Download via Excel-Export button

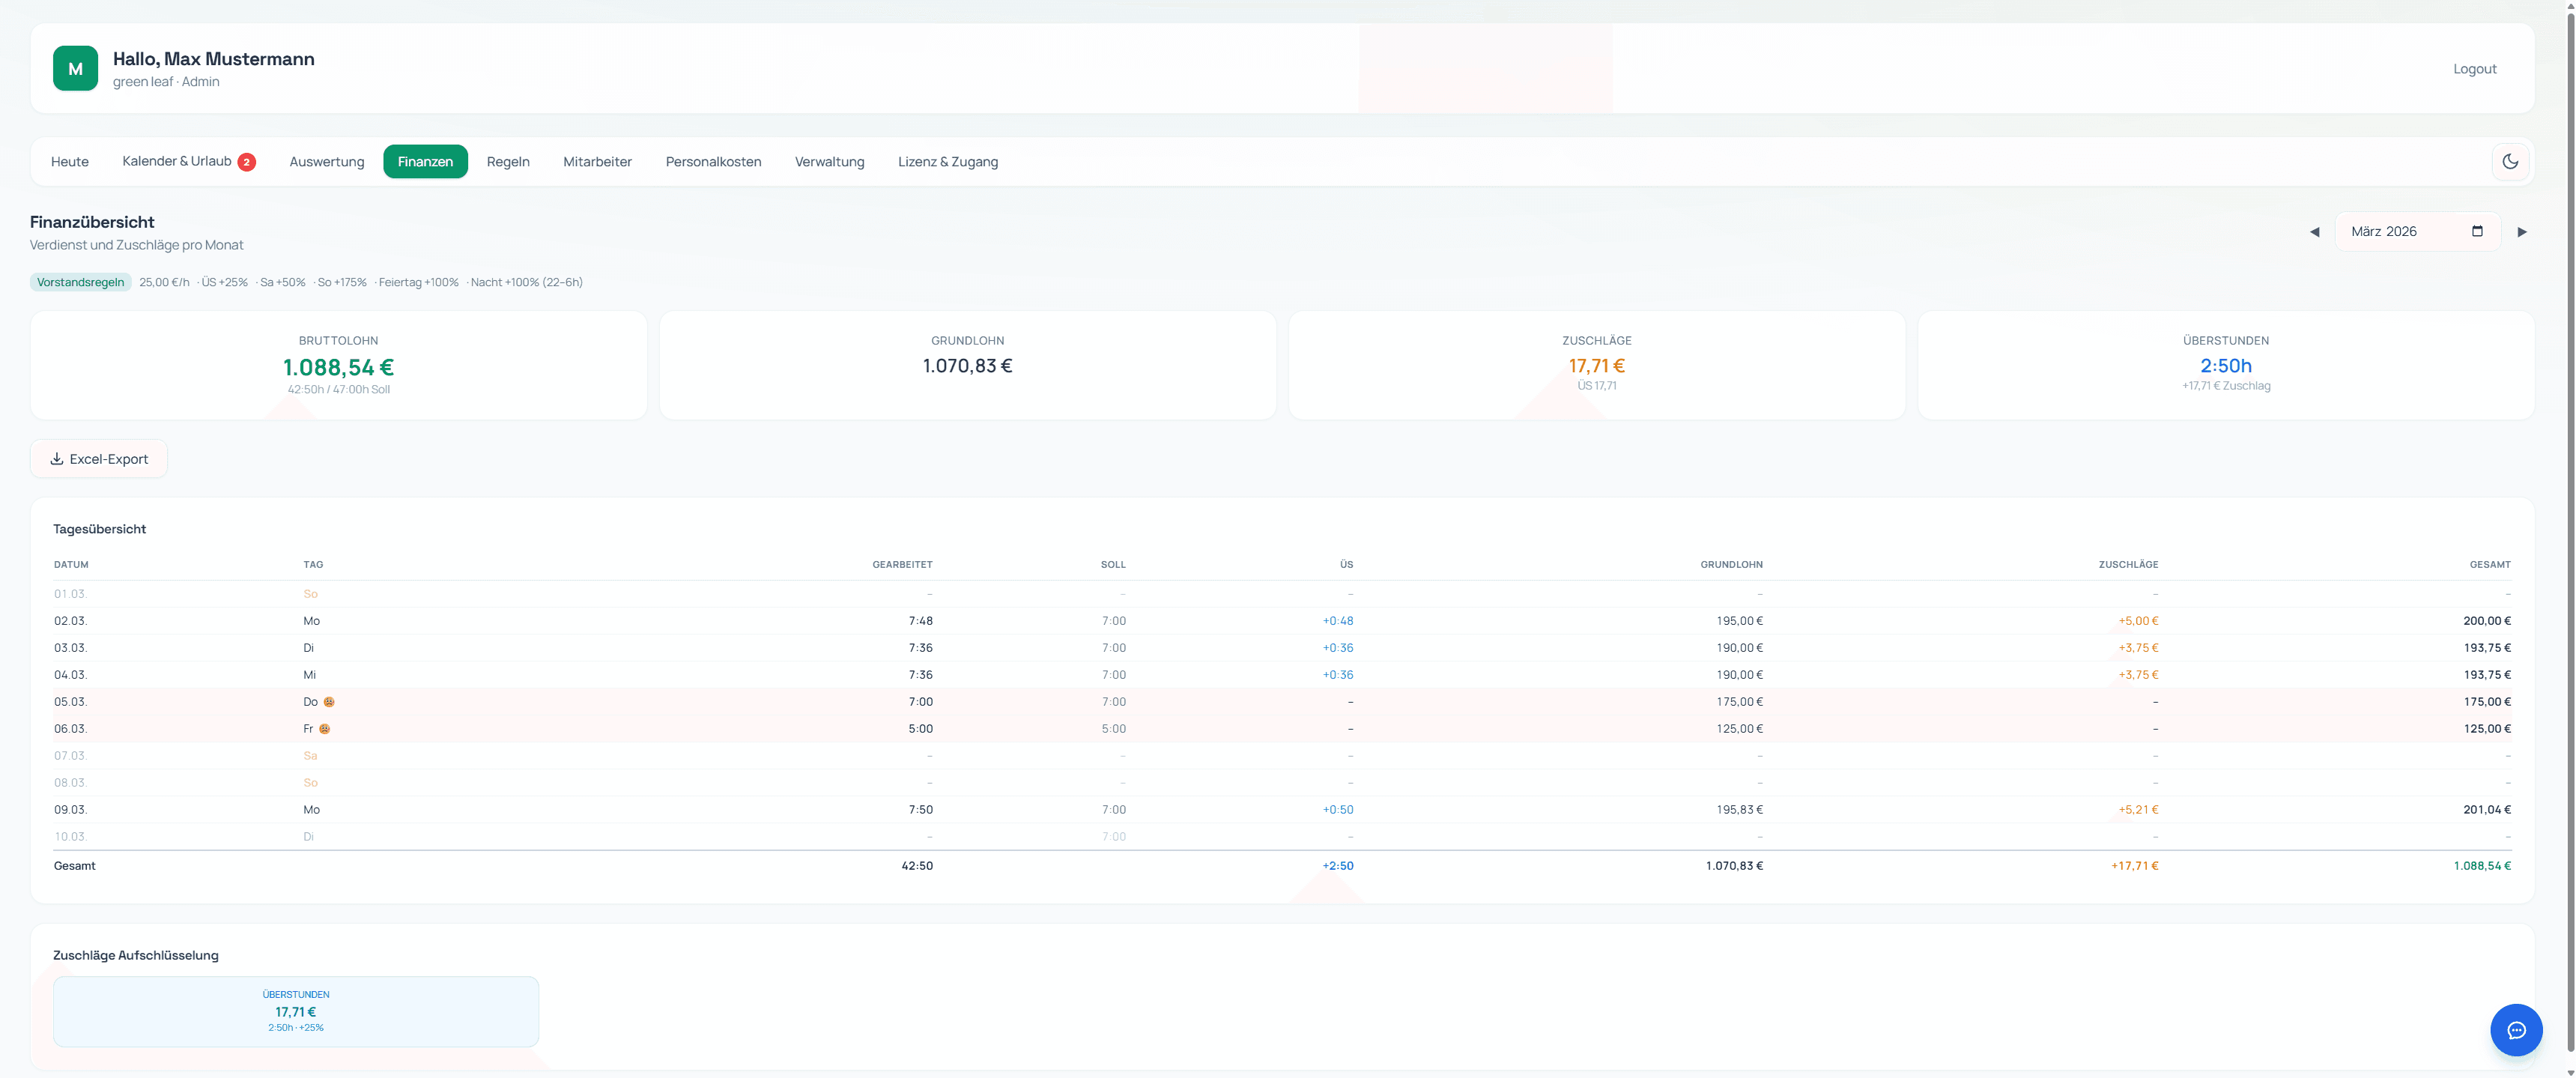pos(99,459)
